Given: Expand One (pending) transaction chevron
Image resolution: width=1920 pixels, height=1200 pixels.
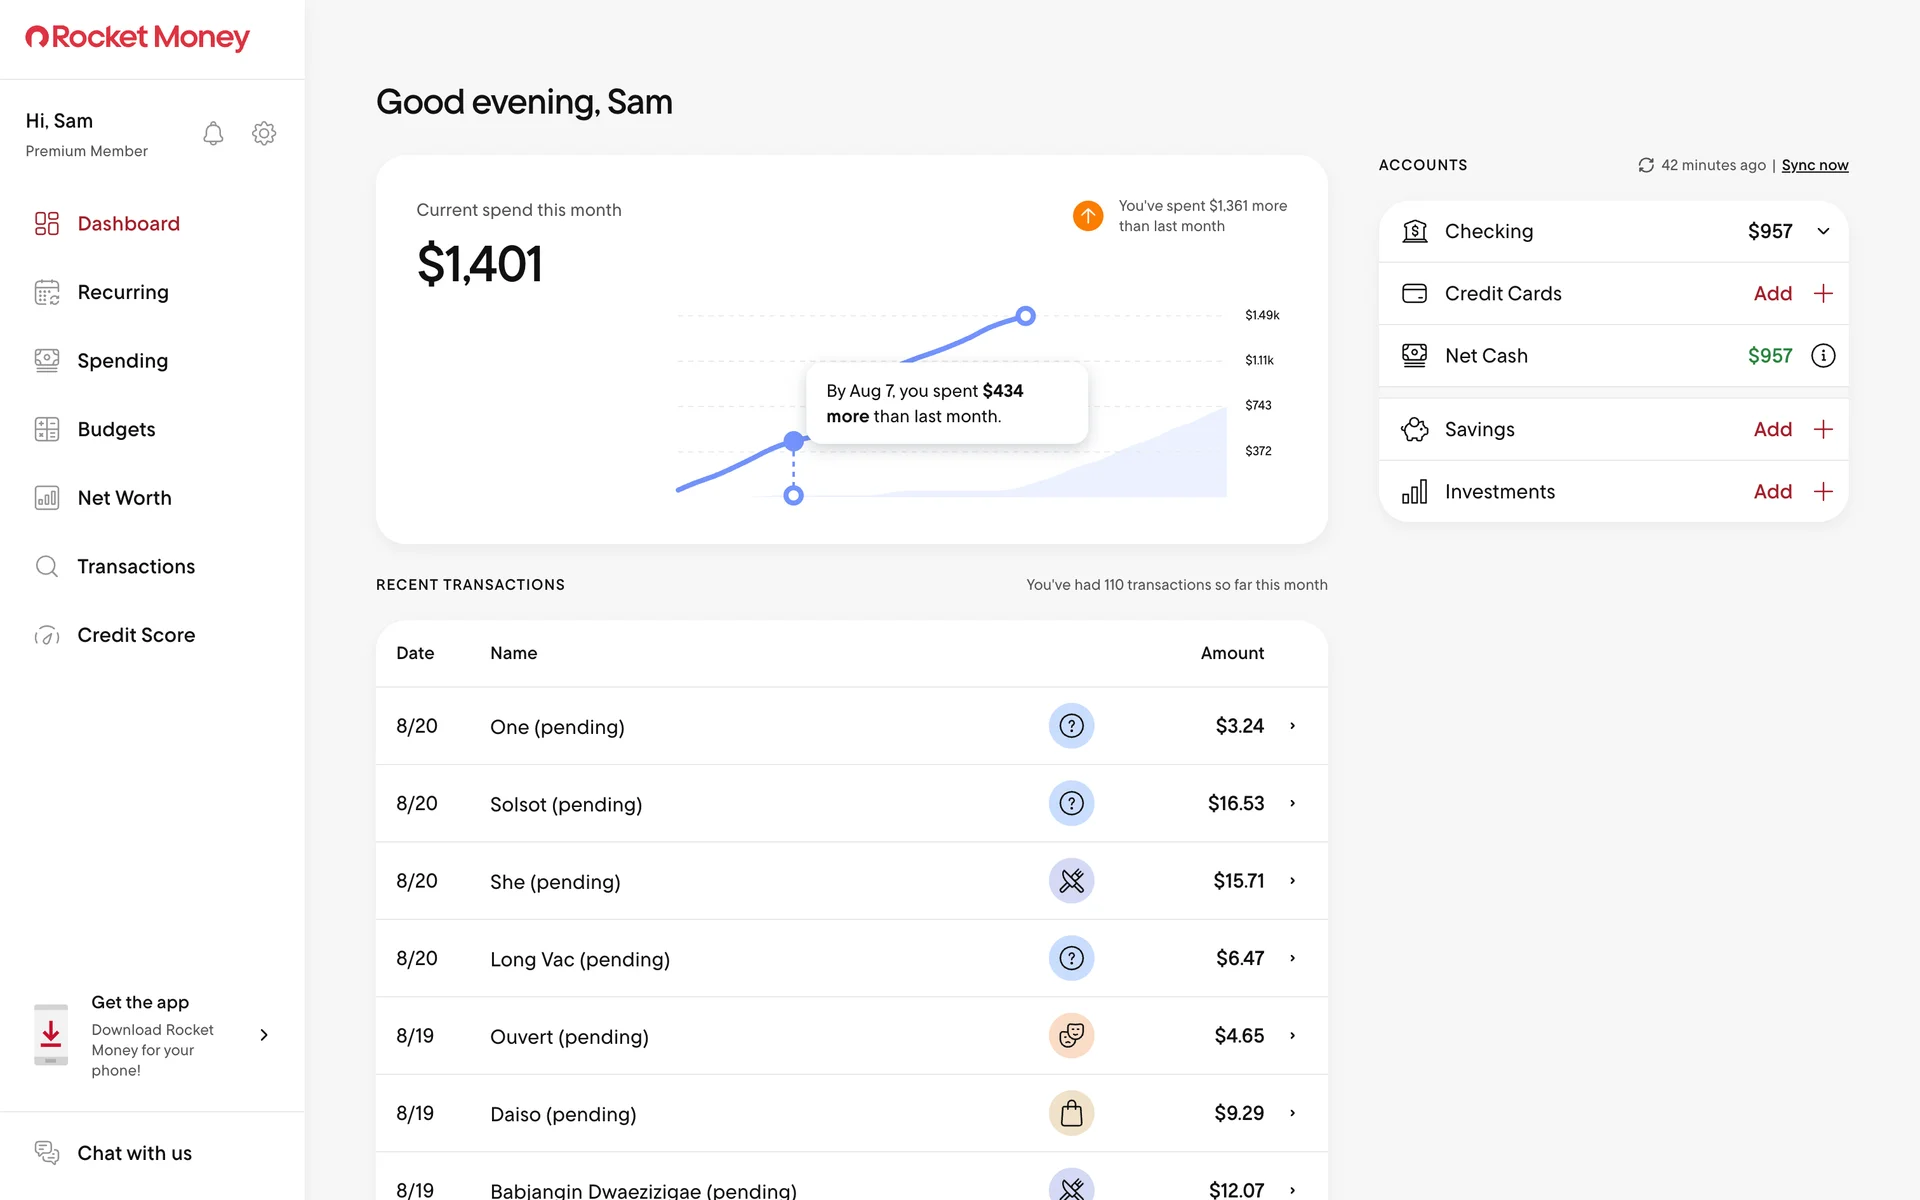Looking at the screenshot, I should coord(1292,726).
